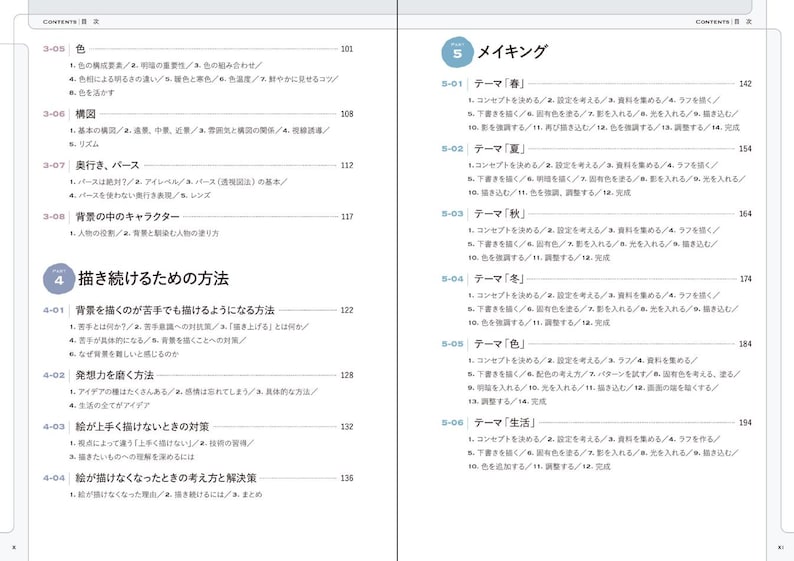Click the メイキング part heading
Screen dimensions: 794x561
[x=512, y=52]
